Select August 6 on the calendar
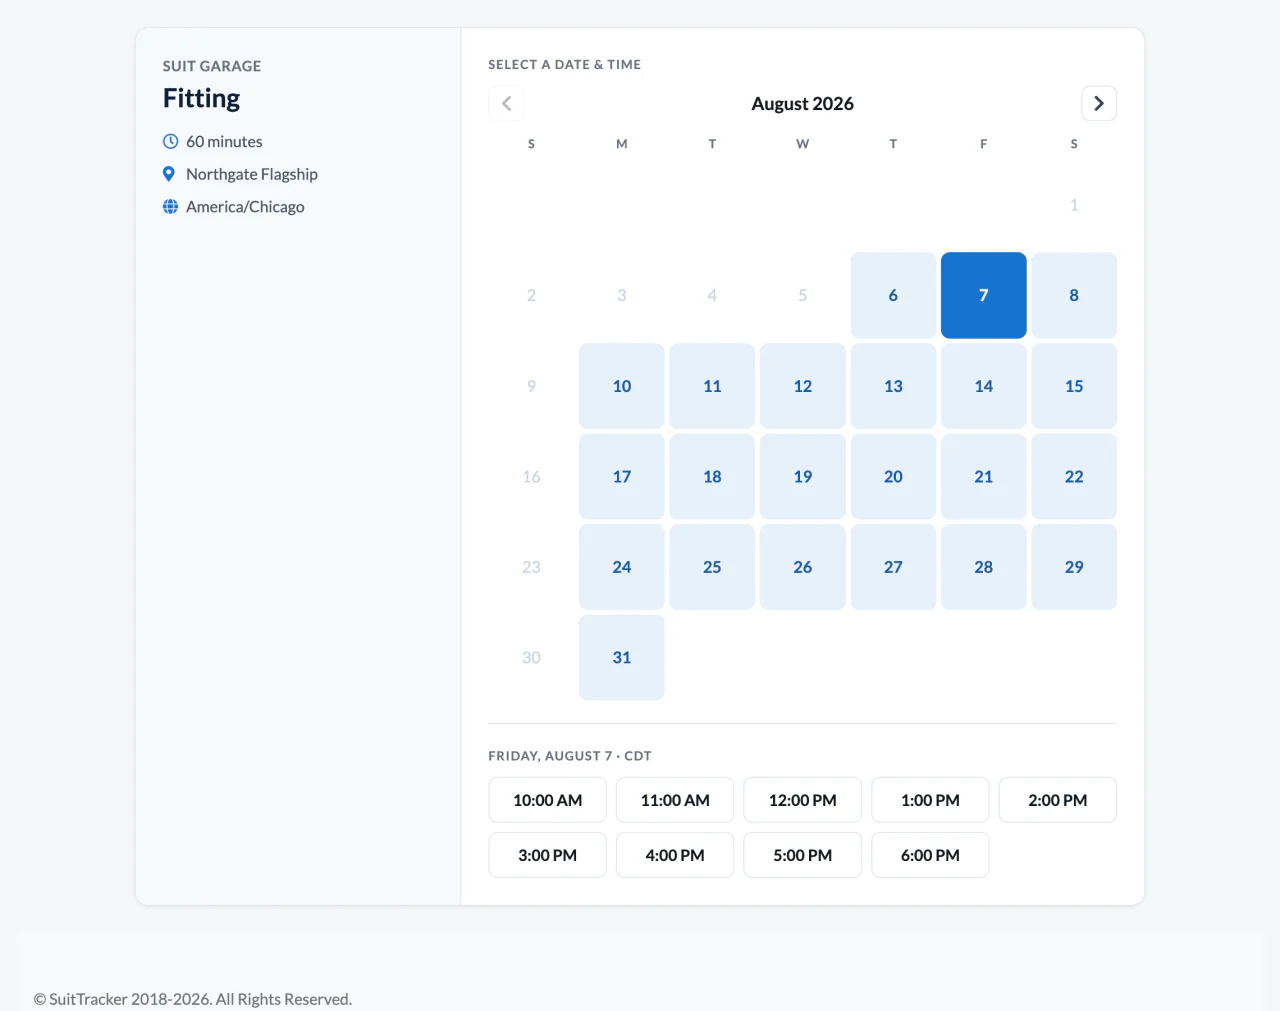This screenshot has width=1280, height=1011. coord(893,295)
